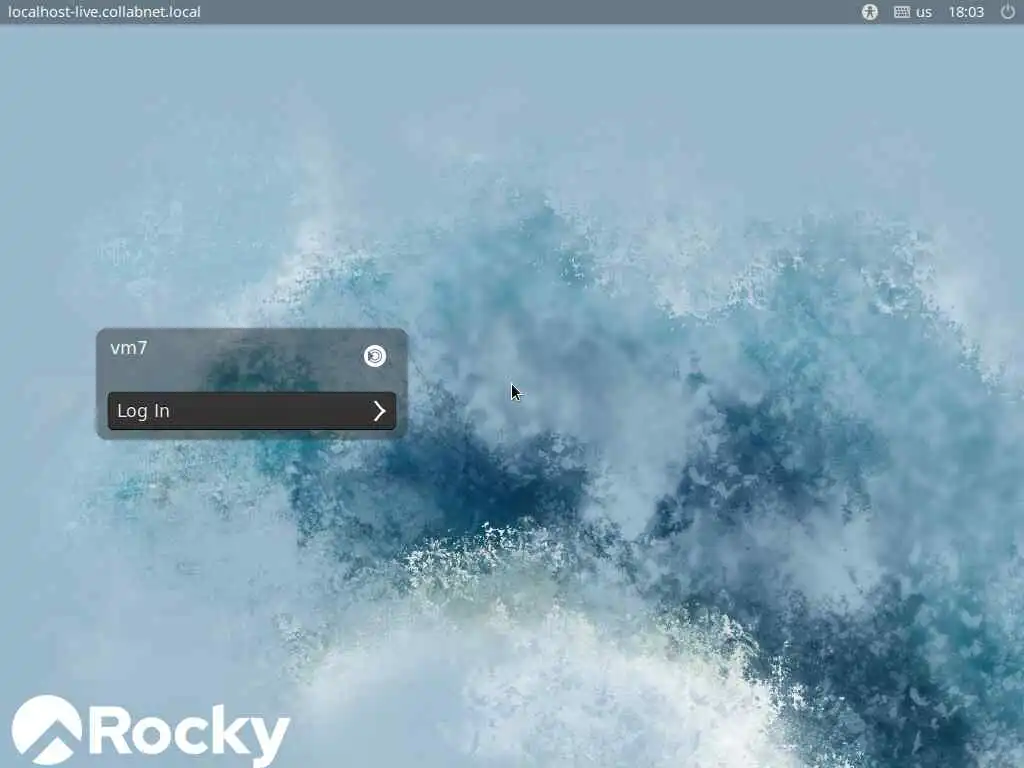Open the accessibility menu icon

click(x=869, y=12)
